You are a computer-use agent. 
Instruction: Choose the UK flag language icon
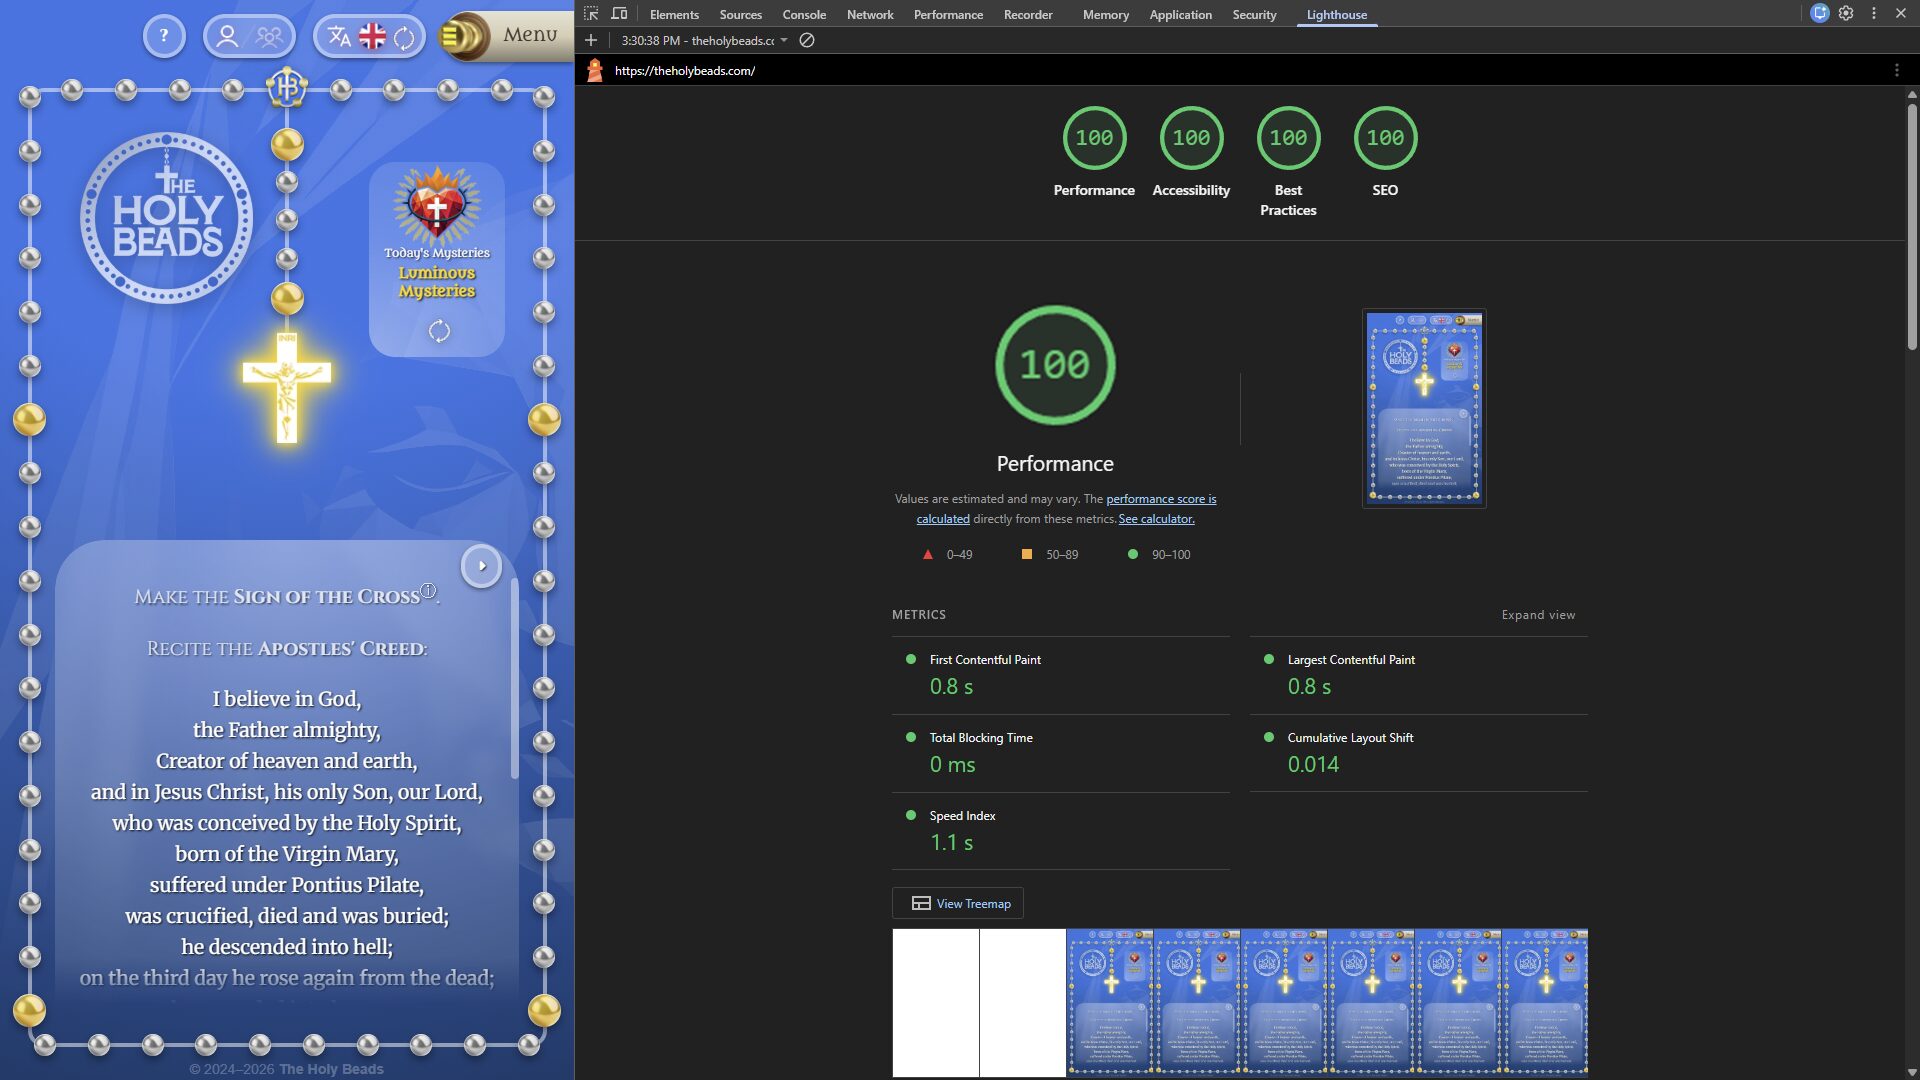coord(372,37)
